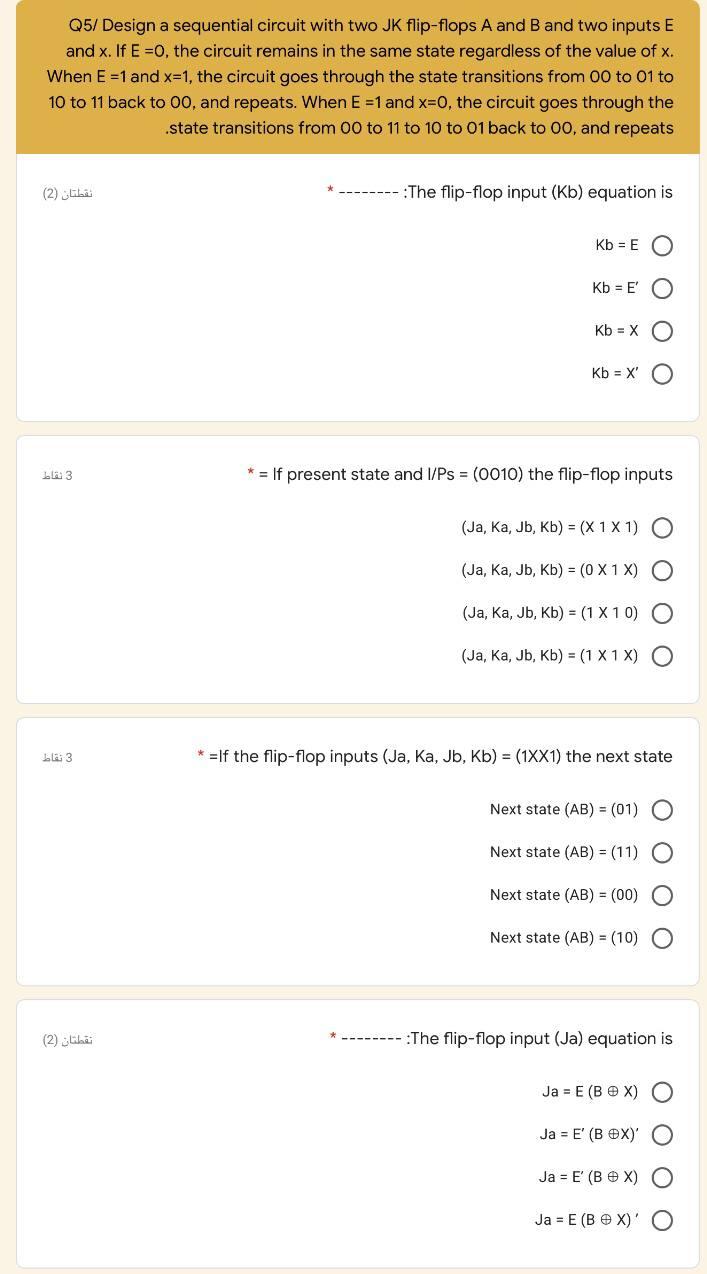The image size is (707, 1274).
Task: Choose "Next state (AB) = (11)"
Action: click(x=662, y=852)
